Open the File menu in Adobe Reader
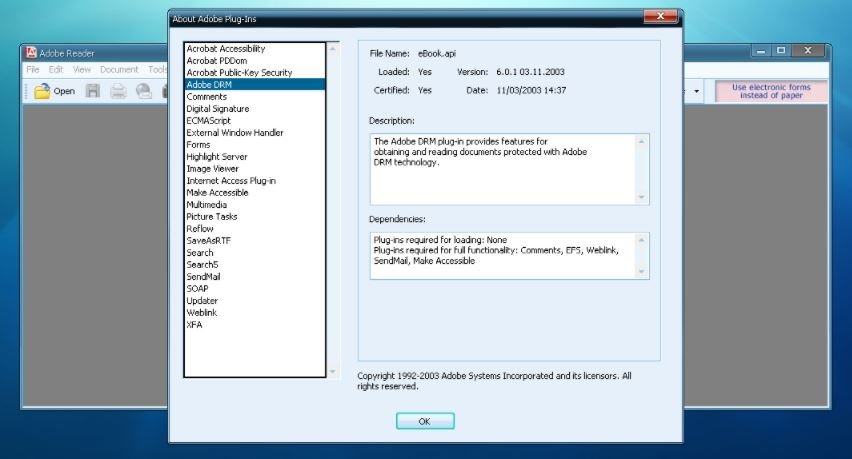 33,70
